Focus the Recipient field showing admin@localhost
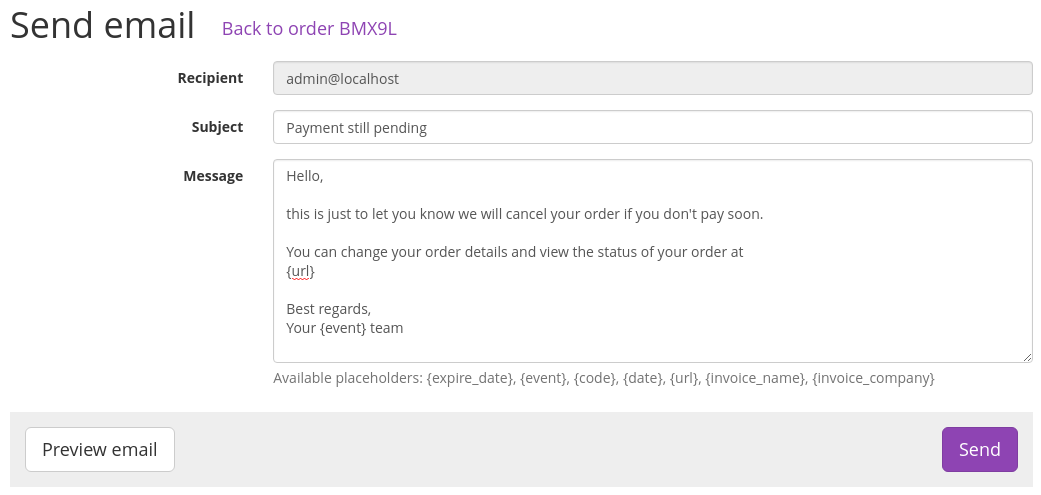 coord(652,78)
